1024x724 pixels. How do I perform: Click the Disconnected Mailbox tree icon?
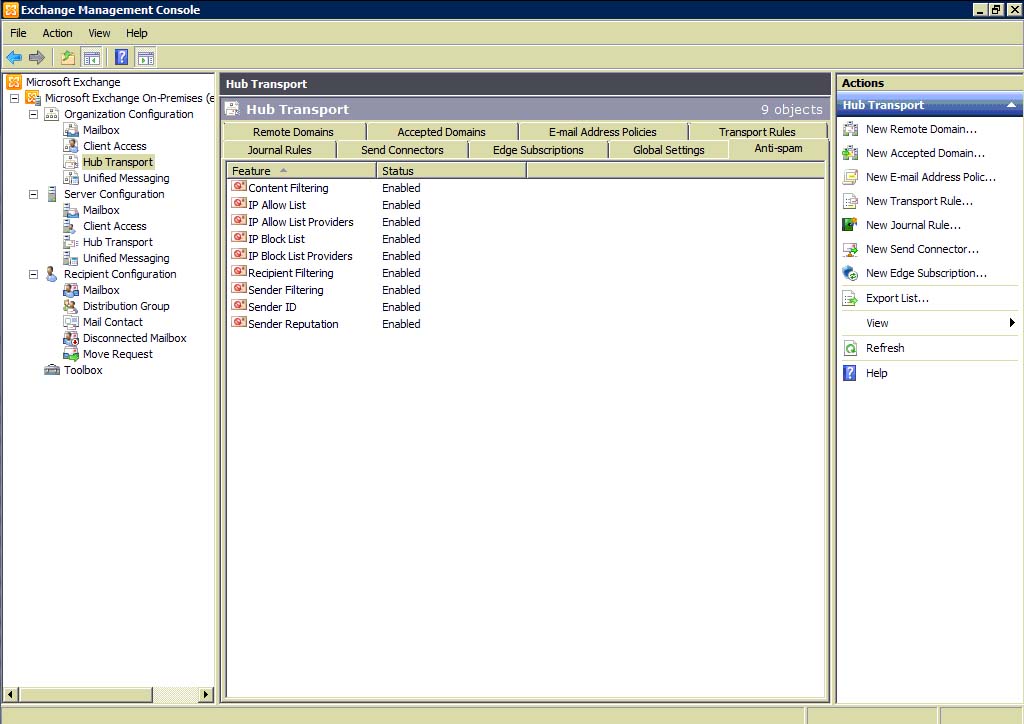pos(71,338)
